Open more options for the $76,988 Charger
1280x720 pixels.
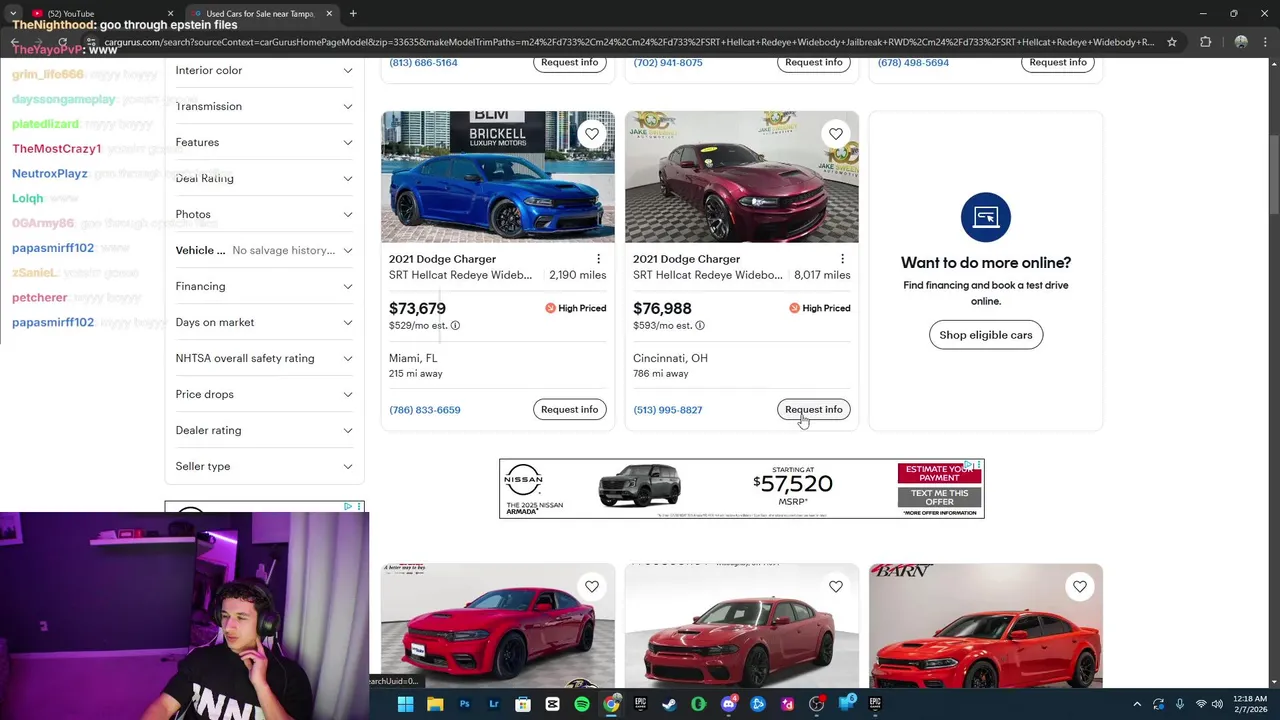[842, 259]
